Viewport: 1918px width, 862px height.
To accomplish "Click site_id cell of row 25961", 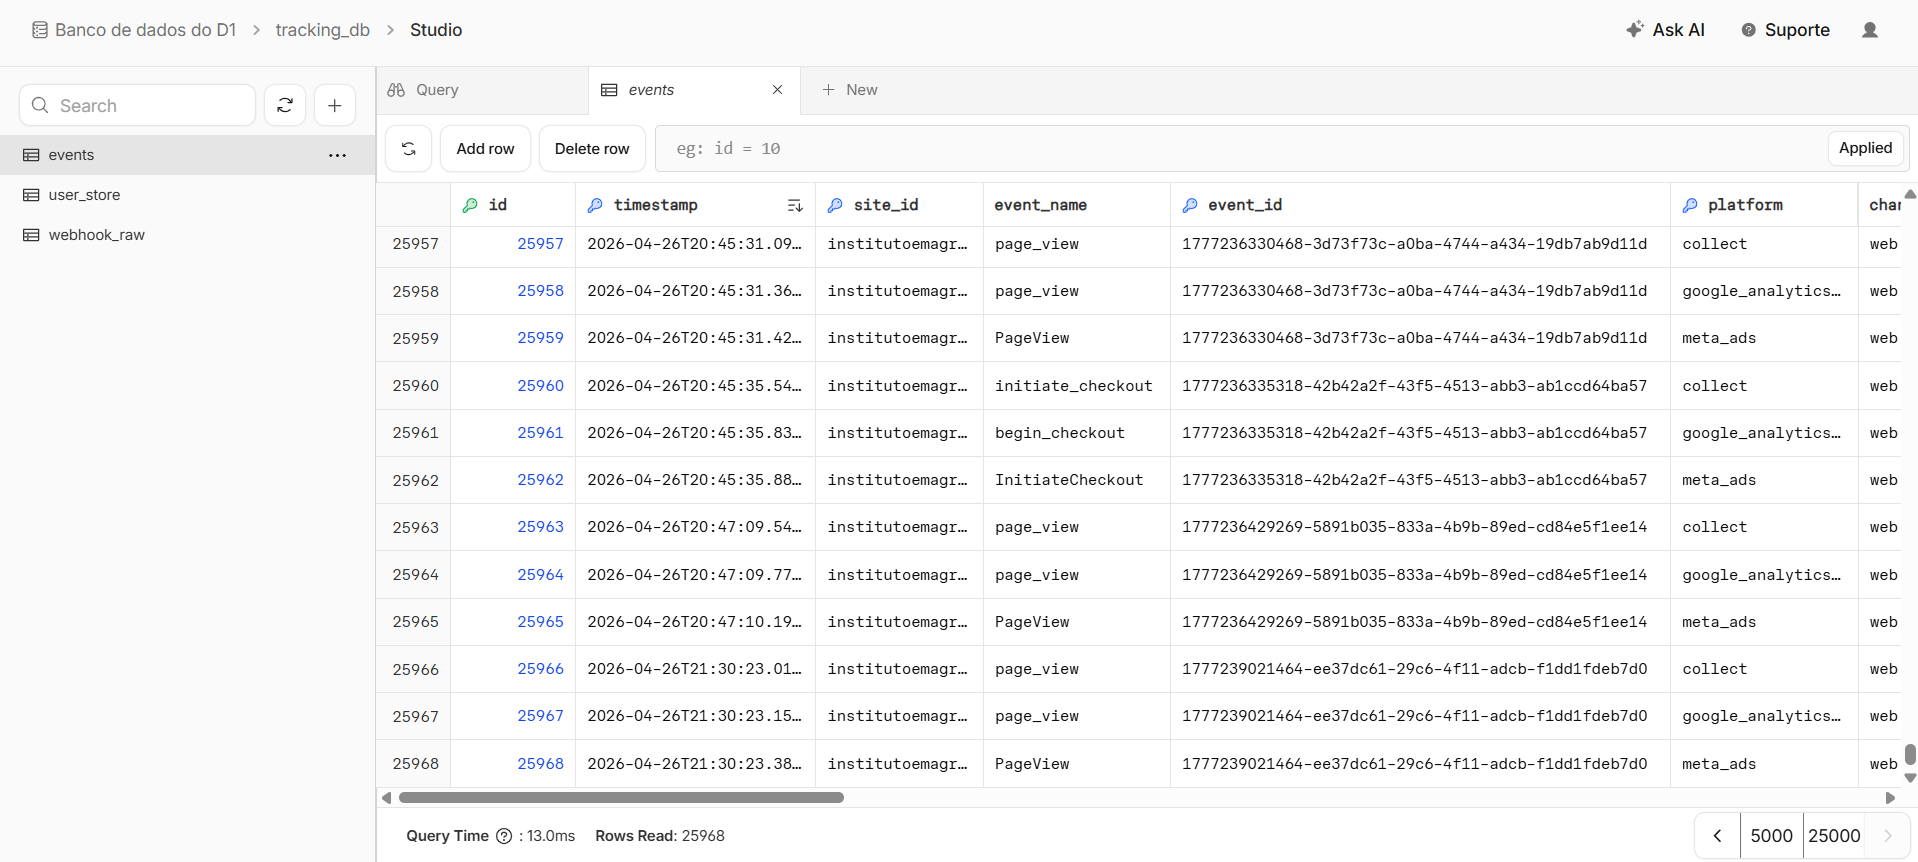I will coord(899,433).
